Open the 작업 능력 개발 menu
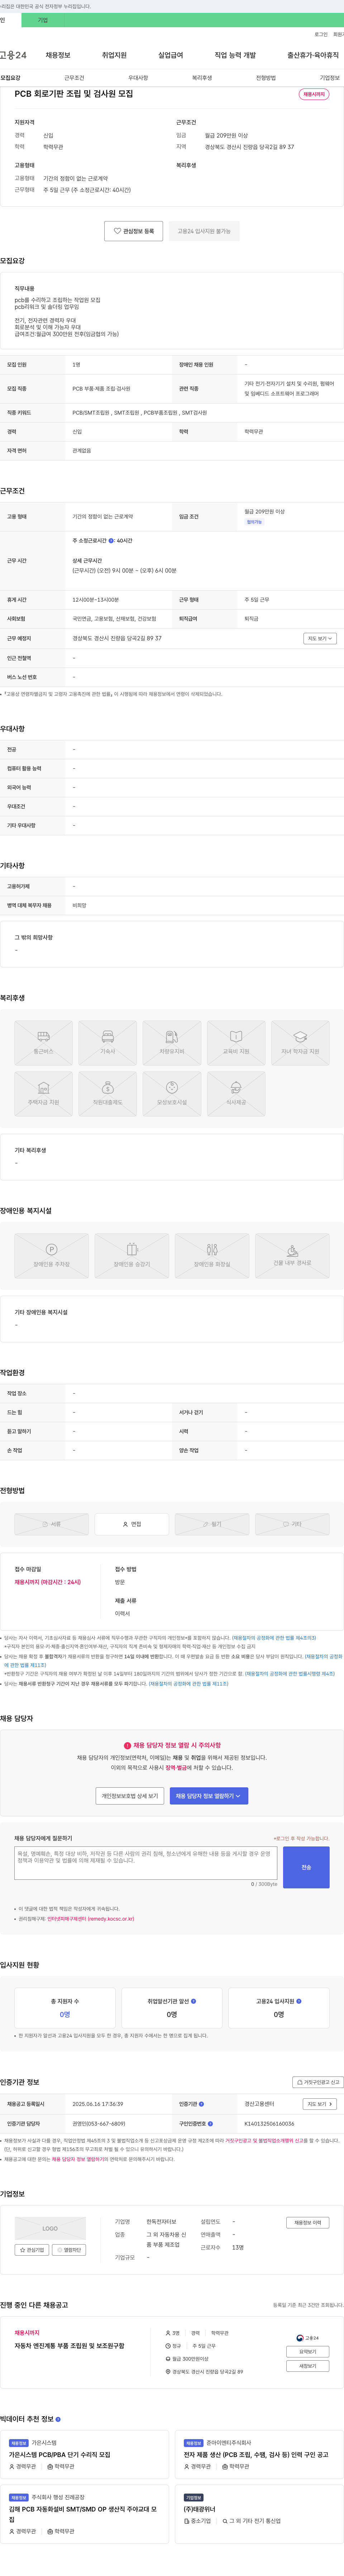Viewport: 344px width, 2576px height. pyautogui.click(x=235, y=55)
